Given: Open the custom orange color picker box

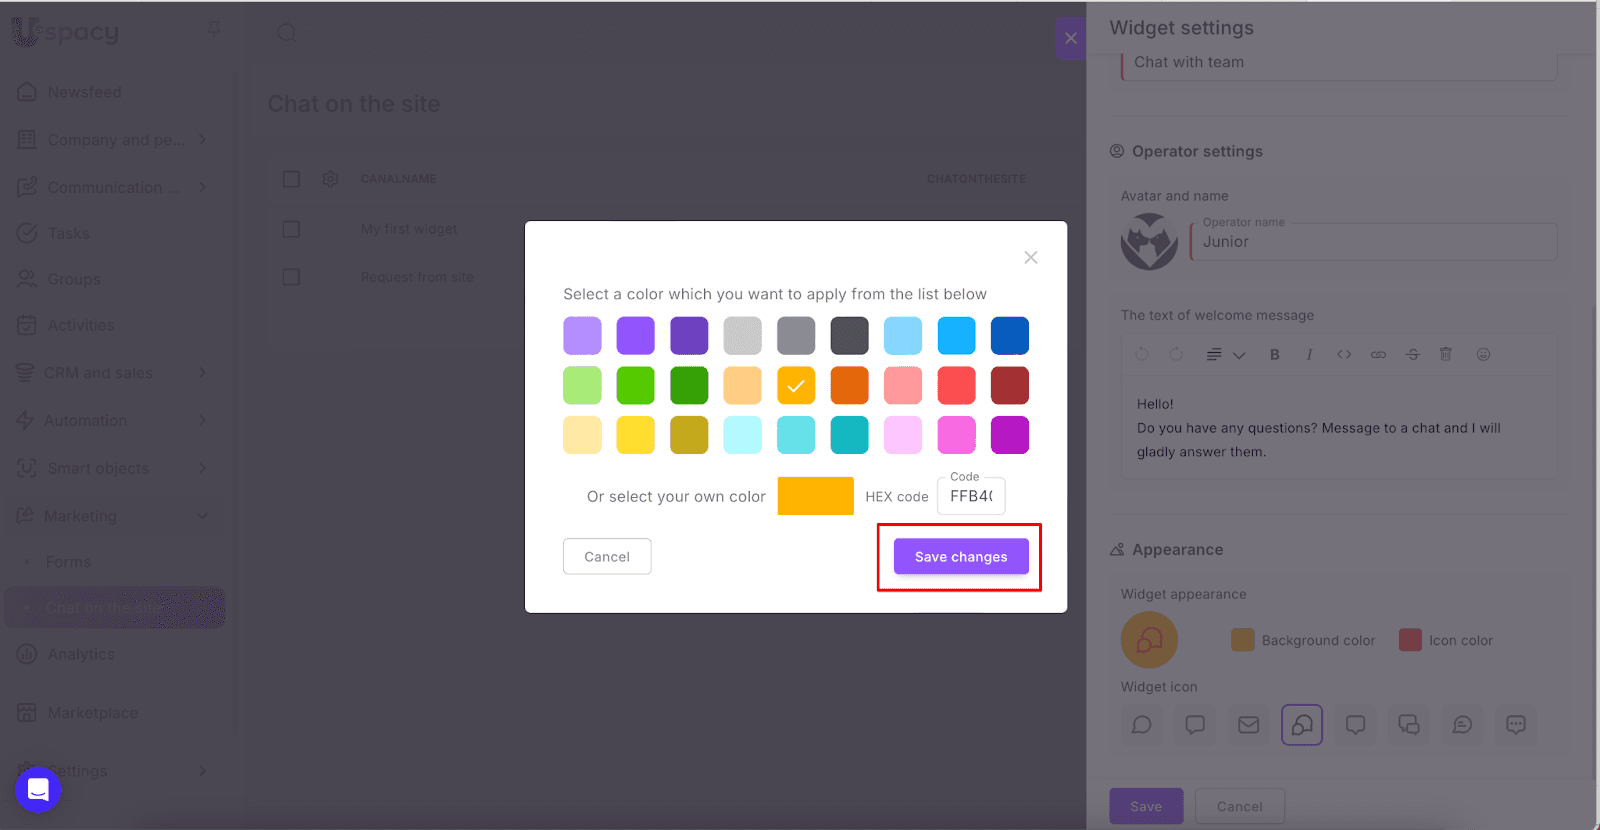Looking at the screenshot, I should (815, 496).
